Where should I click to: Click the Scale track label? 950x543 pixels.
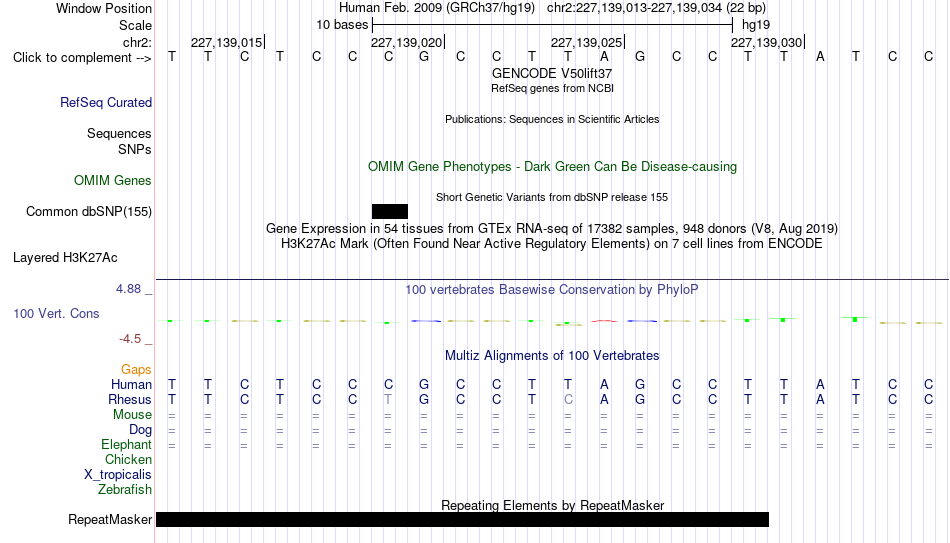(135, 25)
